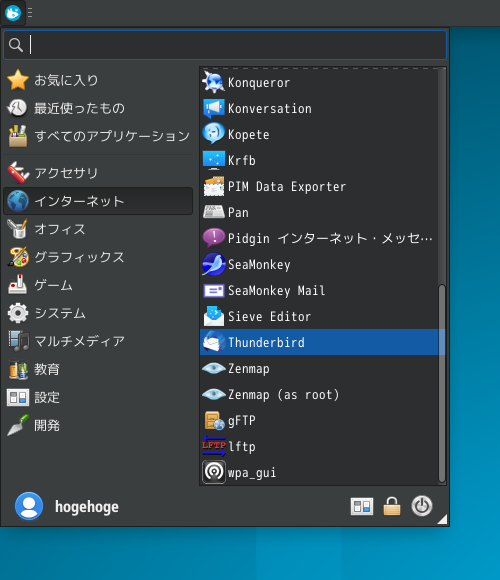Select the インターネット category
500x580 pixels.
click(x=98, y=201)
